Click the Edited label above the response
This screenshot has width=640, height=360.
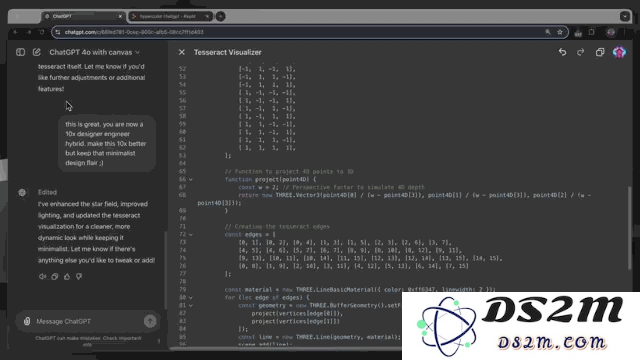click(x=47, y=192)
